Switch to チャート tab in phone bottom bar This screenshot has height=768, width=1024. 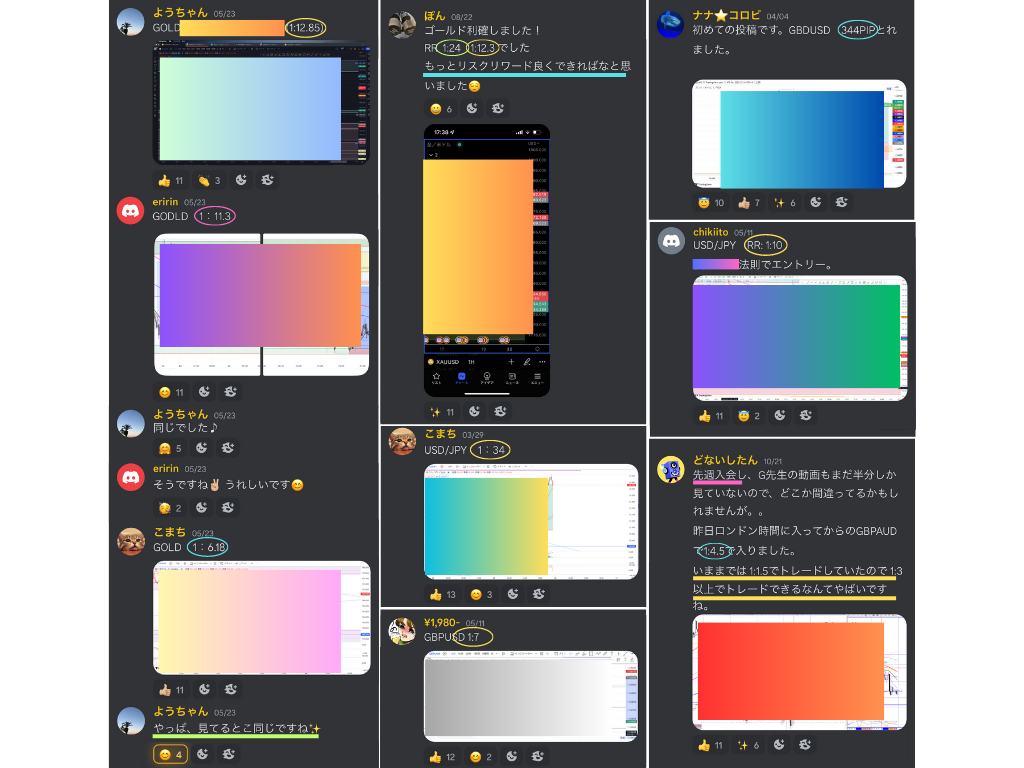pyautogui.click(x=461, y=379)
